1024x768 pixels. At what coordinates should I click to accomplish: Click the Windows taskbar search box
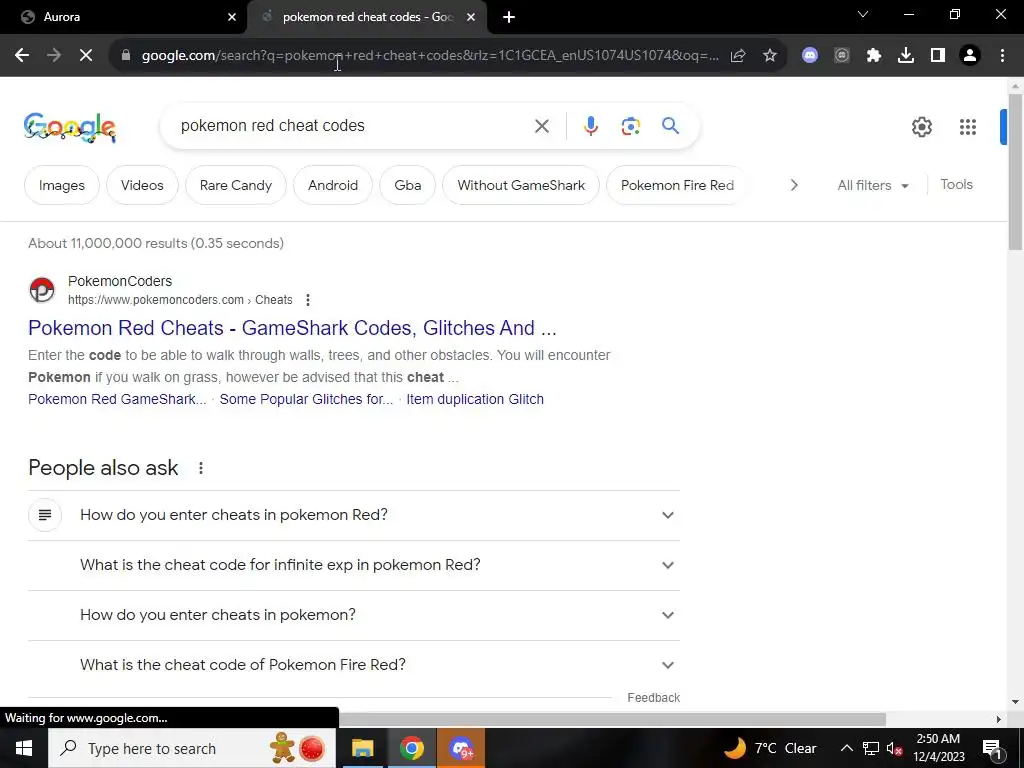coord(192,748)
